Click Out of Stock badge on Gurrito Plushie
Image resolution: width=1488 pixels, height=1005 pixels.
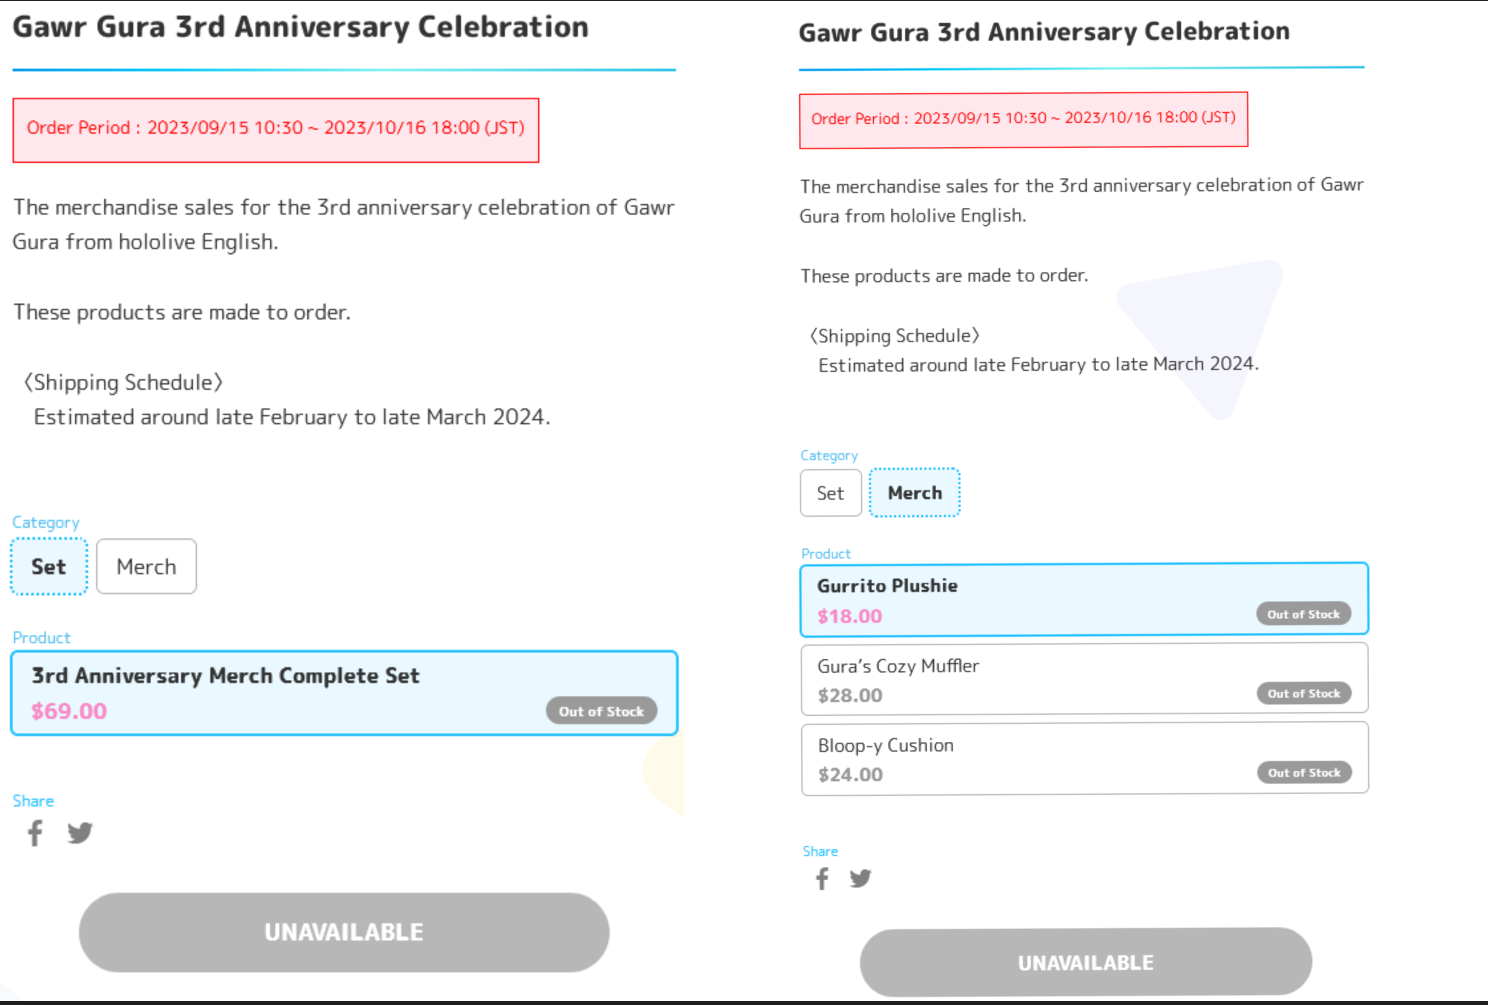(x=1303, y=614)
